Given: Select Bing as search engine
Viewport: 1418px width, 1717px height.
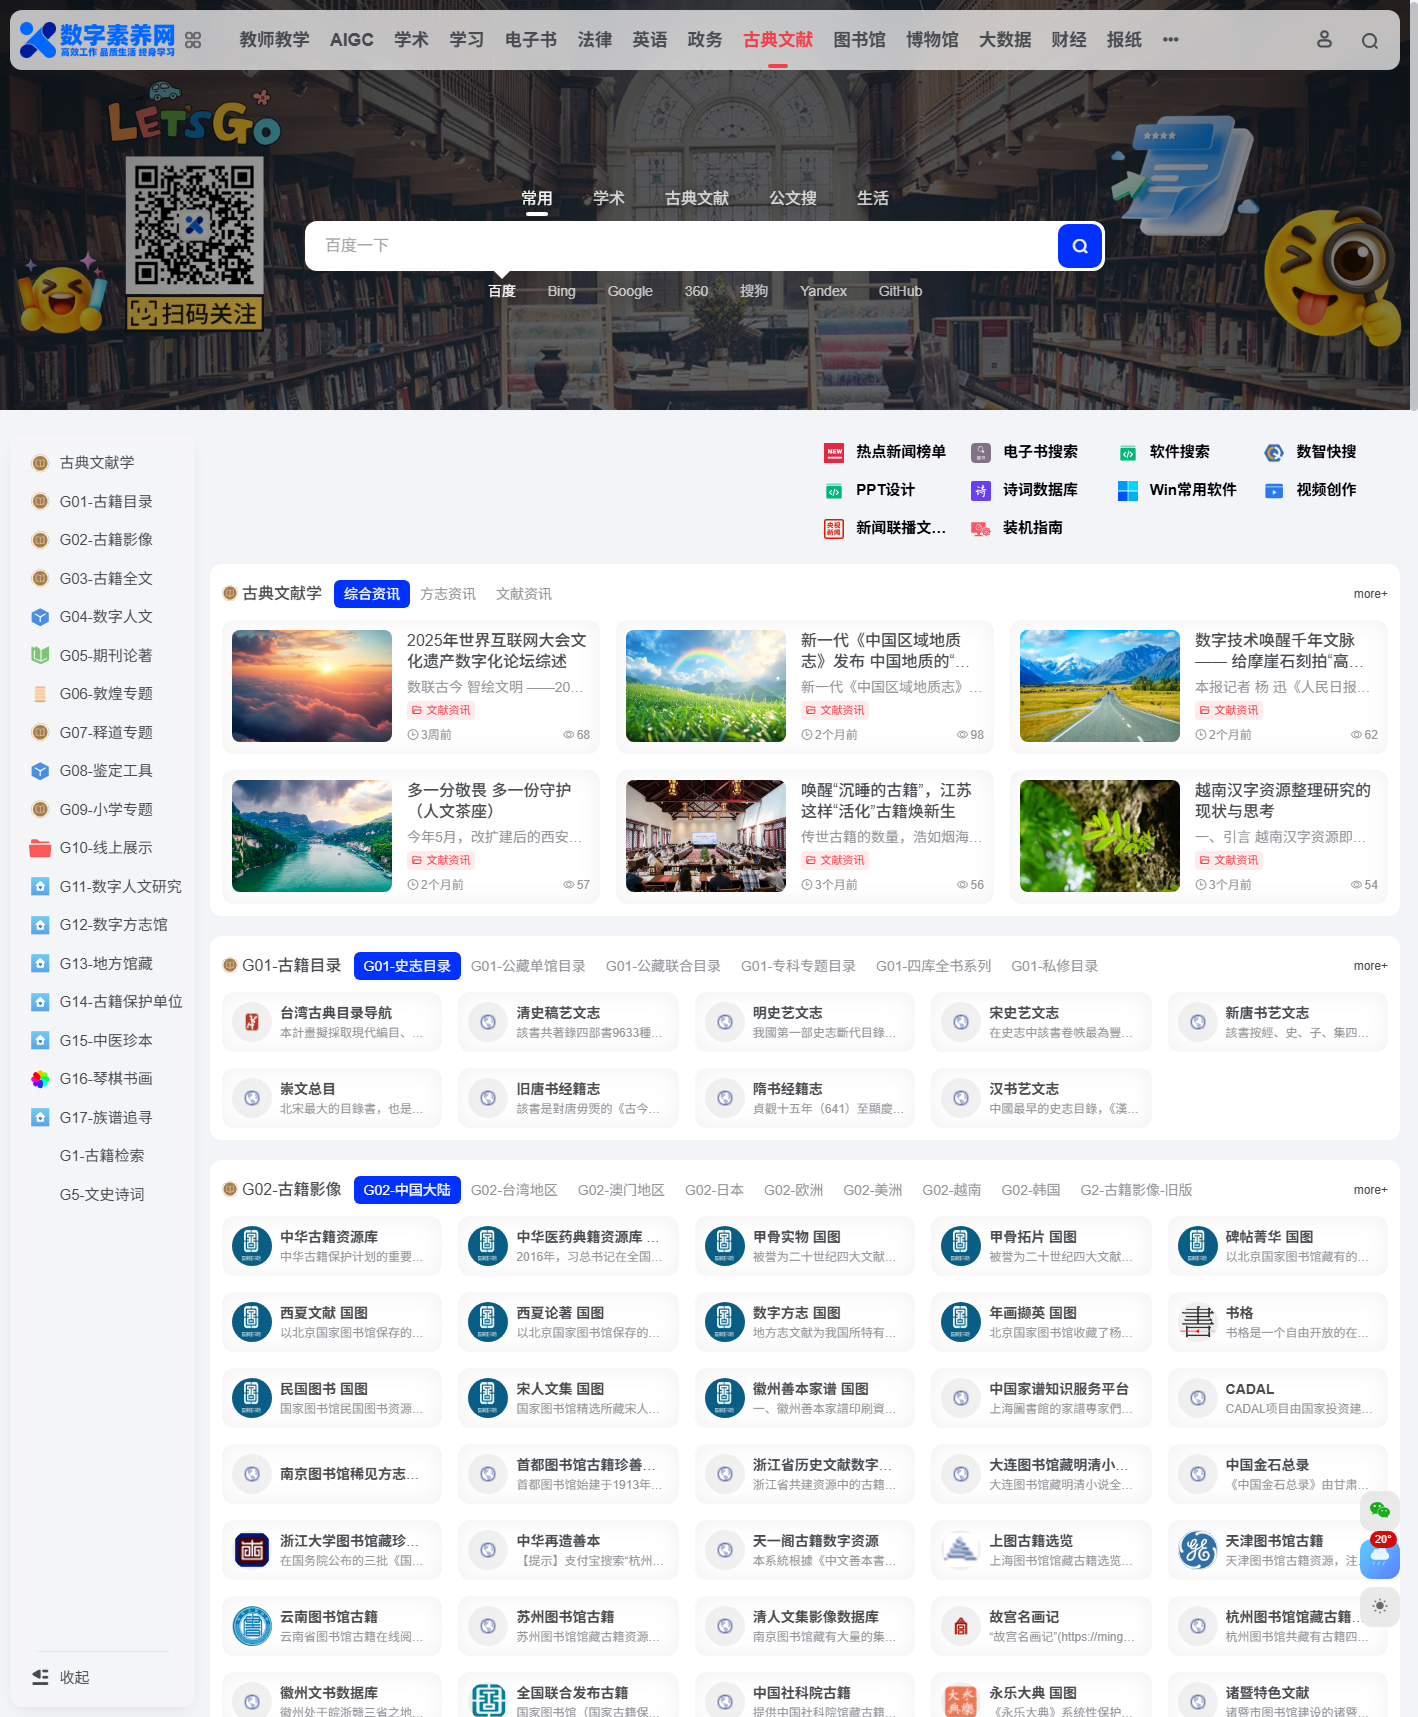Looking at the screenshot, I should (x=561, y=291).
